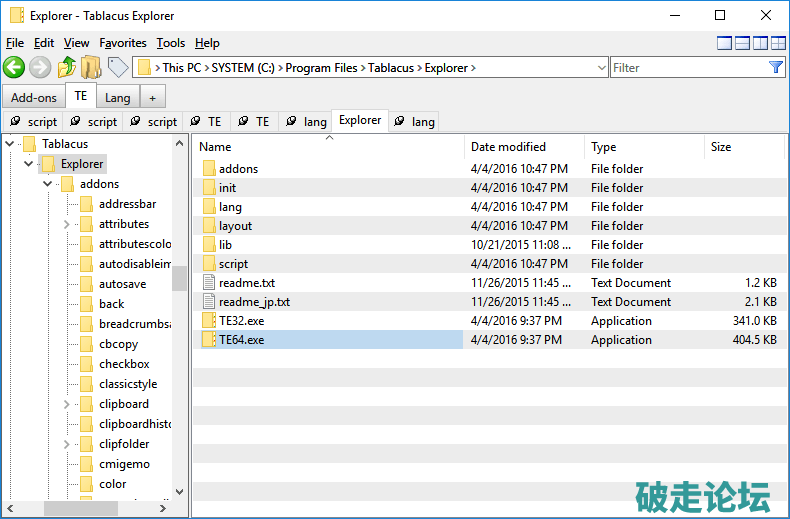790x519 pixels.
Task: Select the TE32.exe file
Action: (x=241, y=321)
